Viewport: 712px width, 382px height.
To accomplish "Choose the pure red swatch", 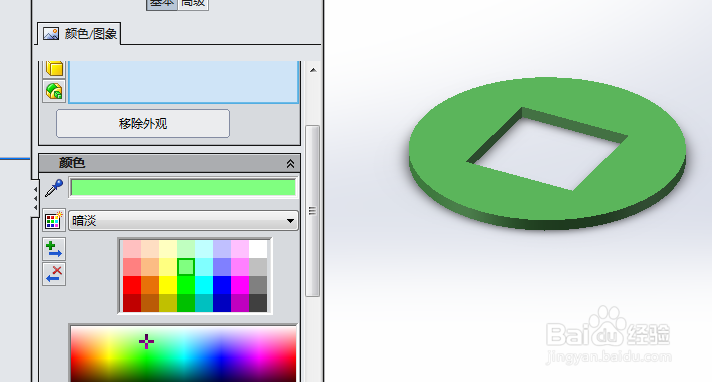I will pos(132,285).
